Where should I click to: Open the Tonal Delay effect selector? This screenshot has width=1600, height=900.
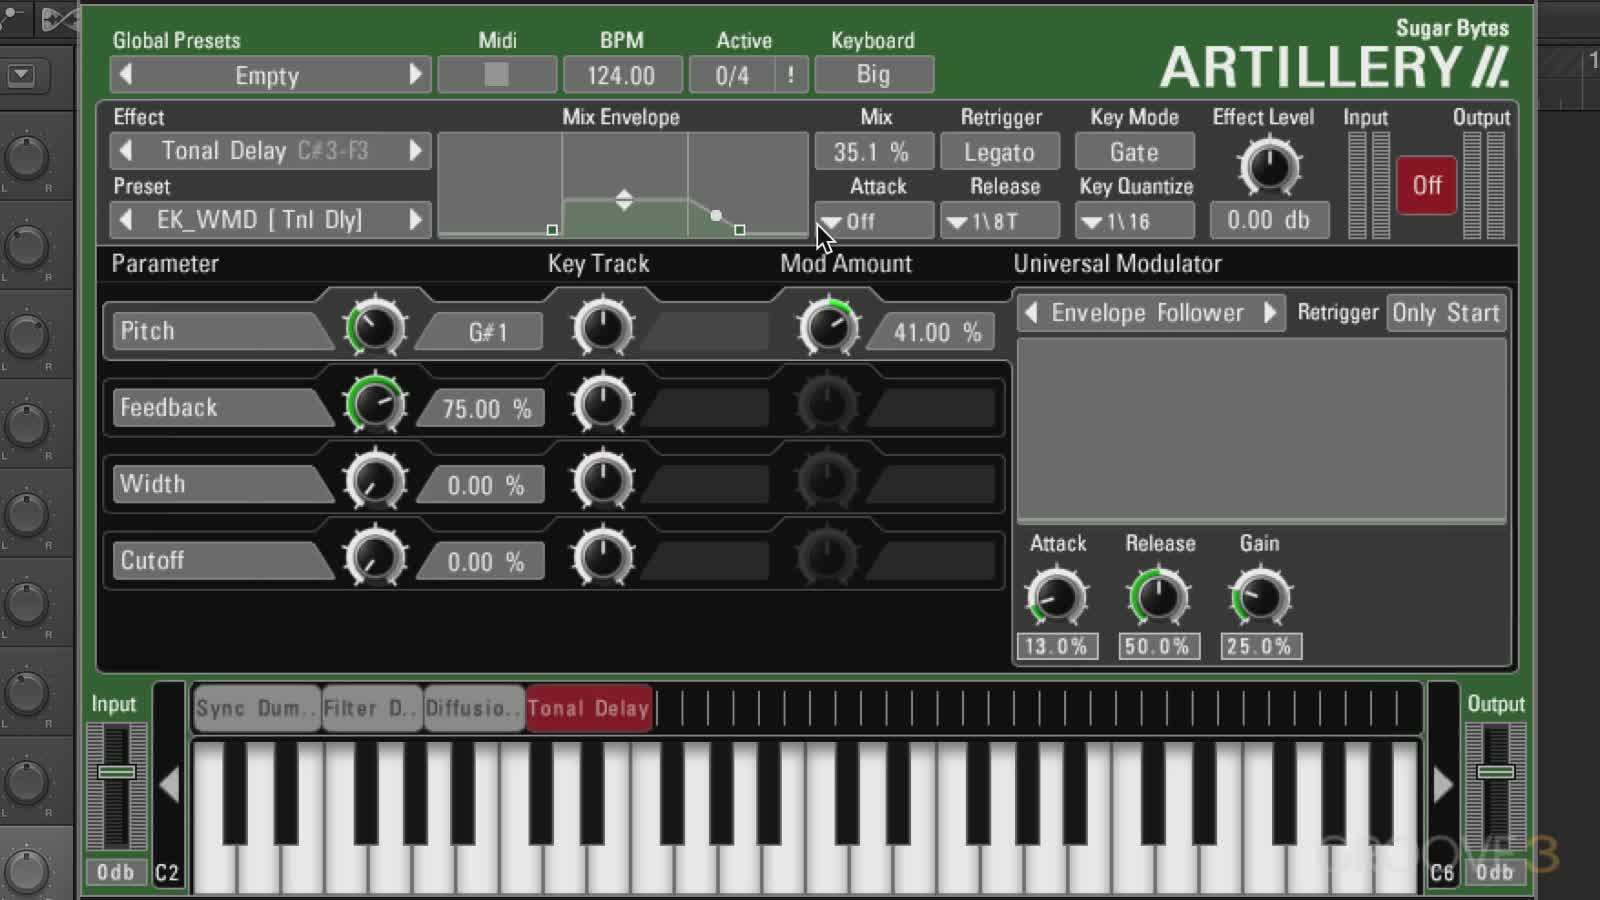[x=268, y=151]
